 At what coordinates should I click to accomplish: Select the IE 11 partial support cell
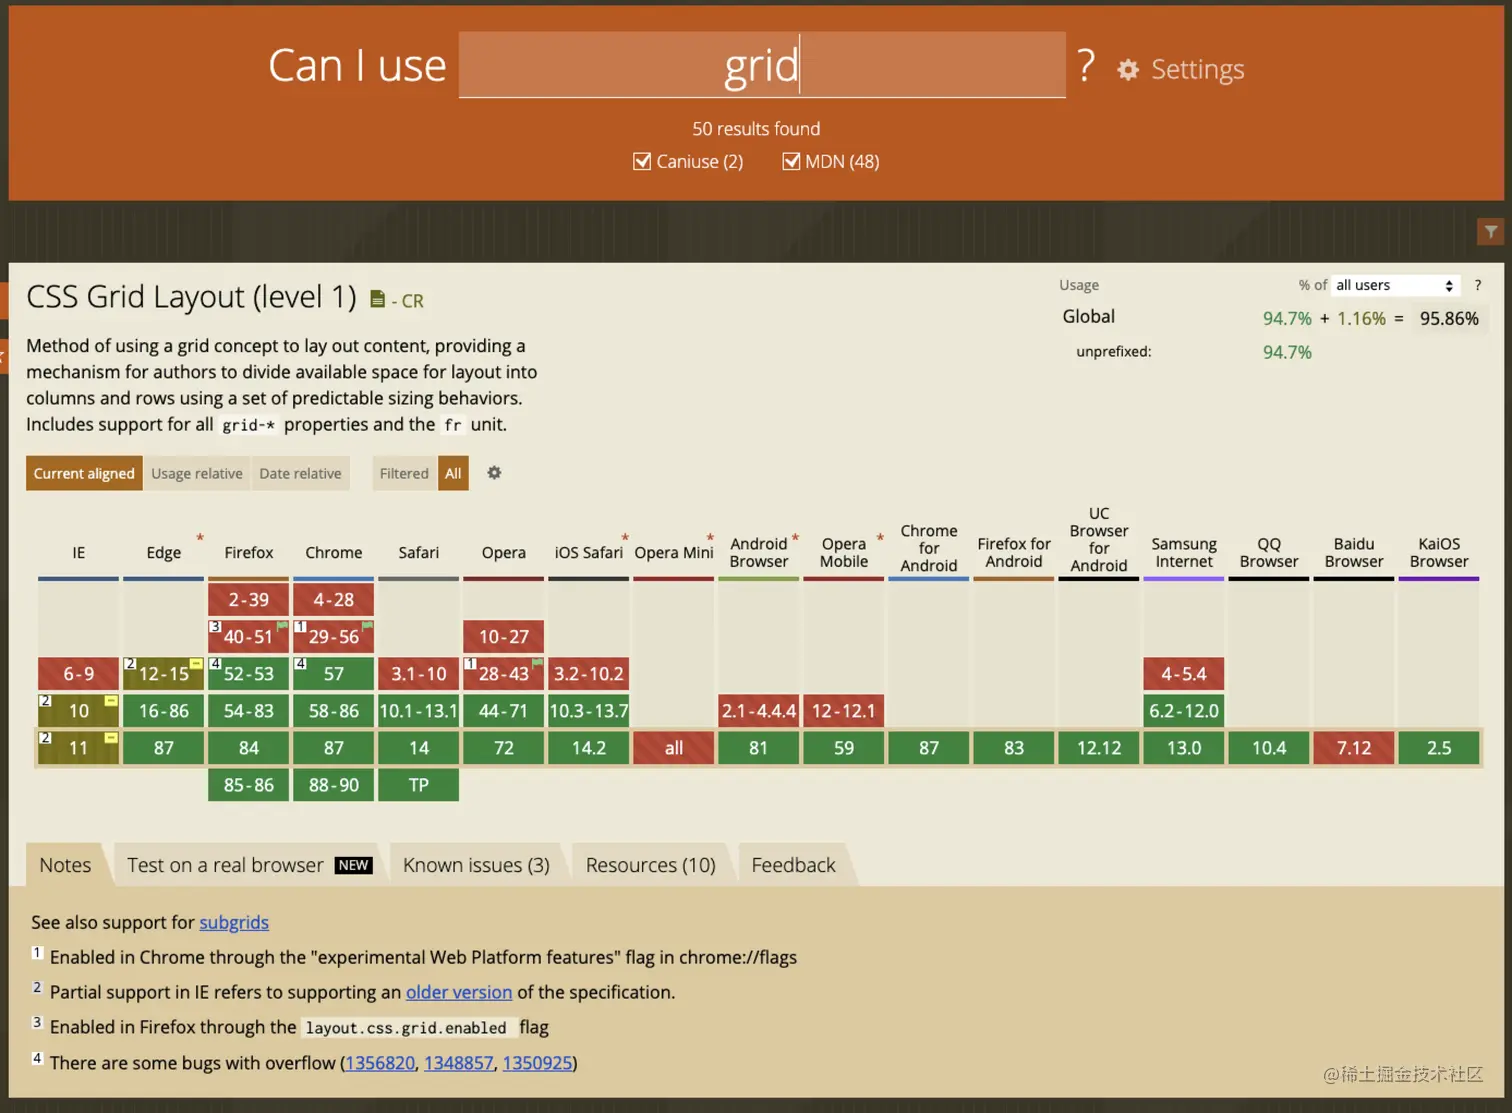pyautogui.click(x=79, y=748)
